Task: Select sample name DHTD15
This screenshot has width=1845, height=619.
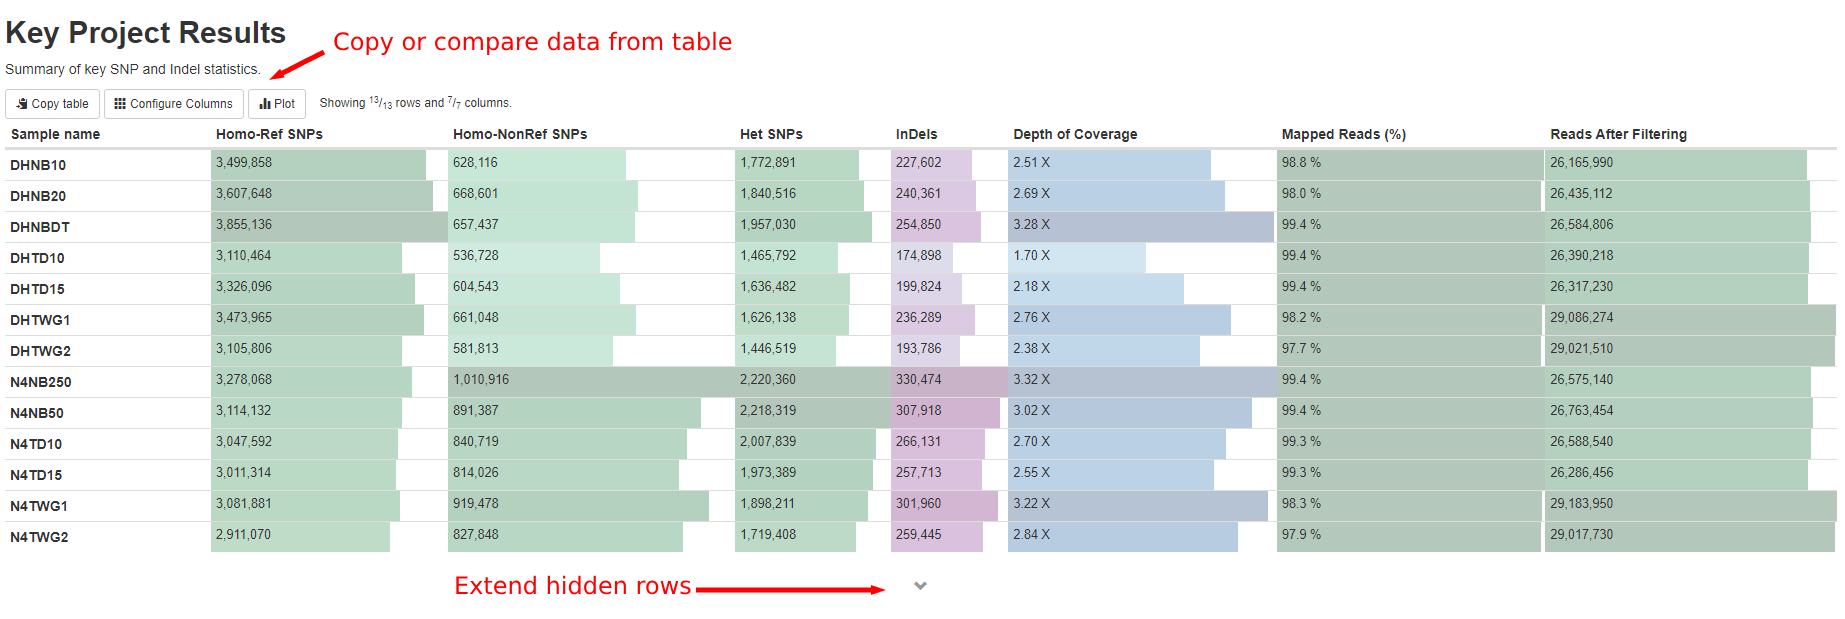Action: tap(37, 290)
